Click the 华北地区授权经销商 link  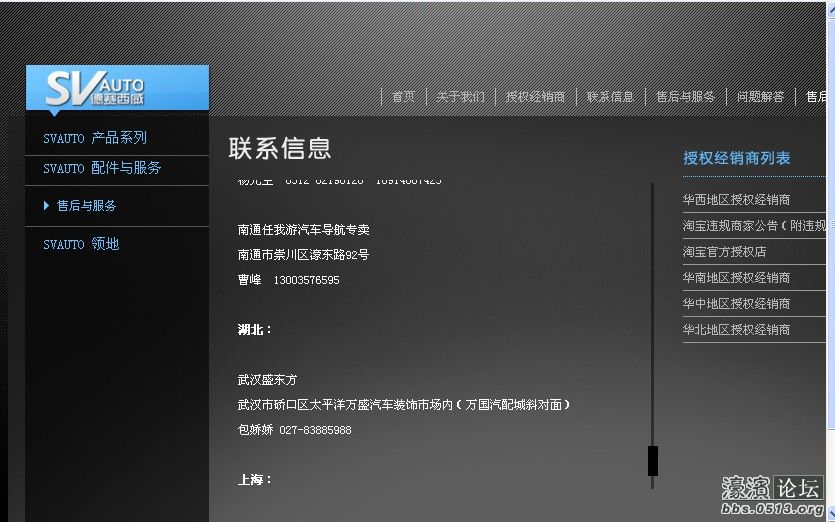click(x=736, y=330)
